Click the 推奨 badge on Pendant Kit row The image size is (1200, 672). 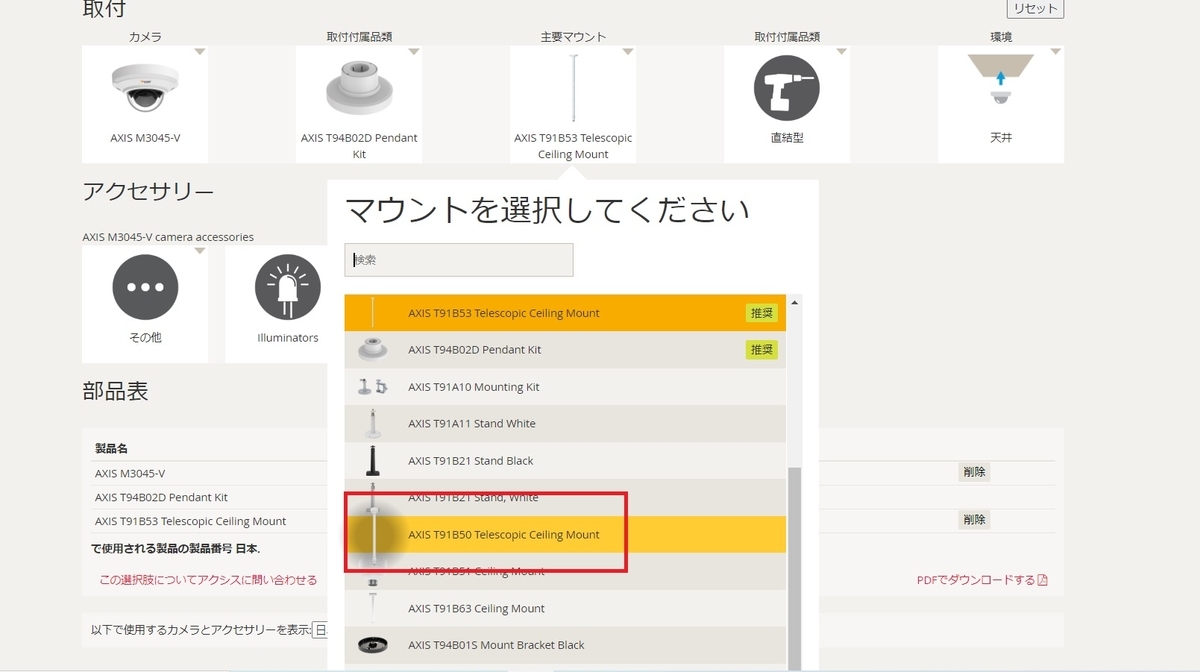(762, 350)
